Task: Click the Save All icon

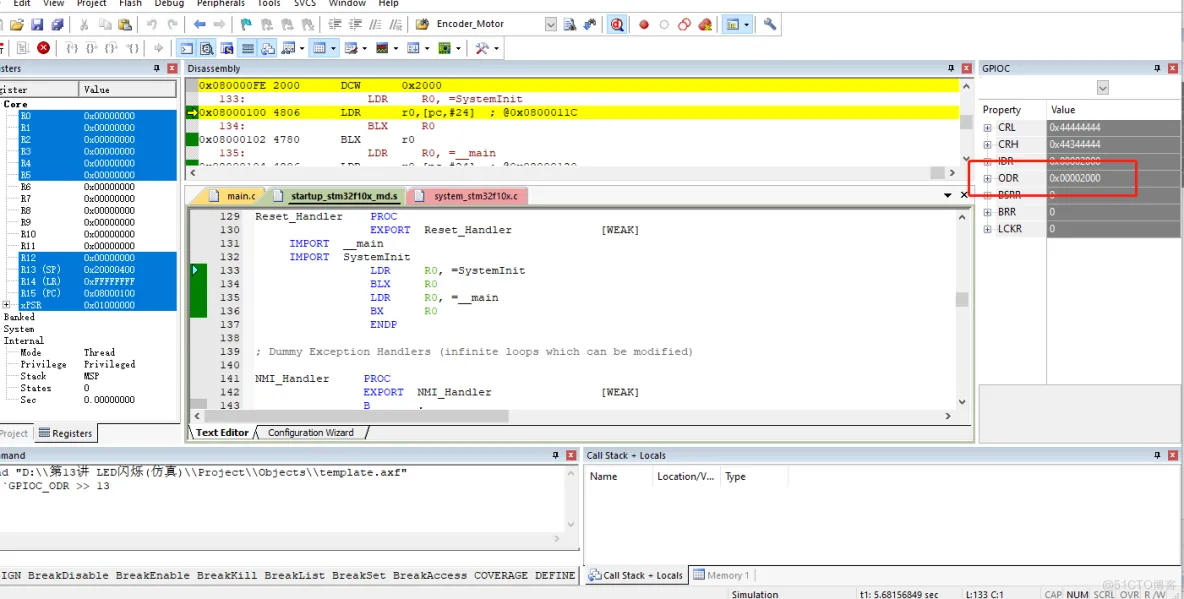Action: (x=57, y=24)
